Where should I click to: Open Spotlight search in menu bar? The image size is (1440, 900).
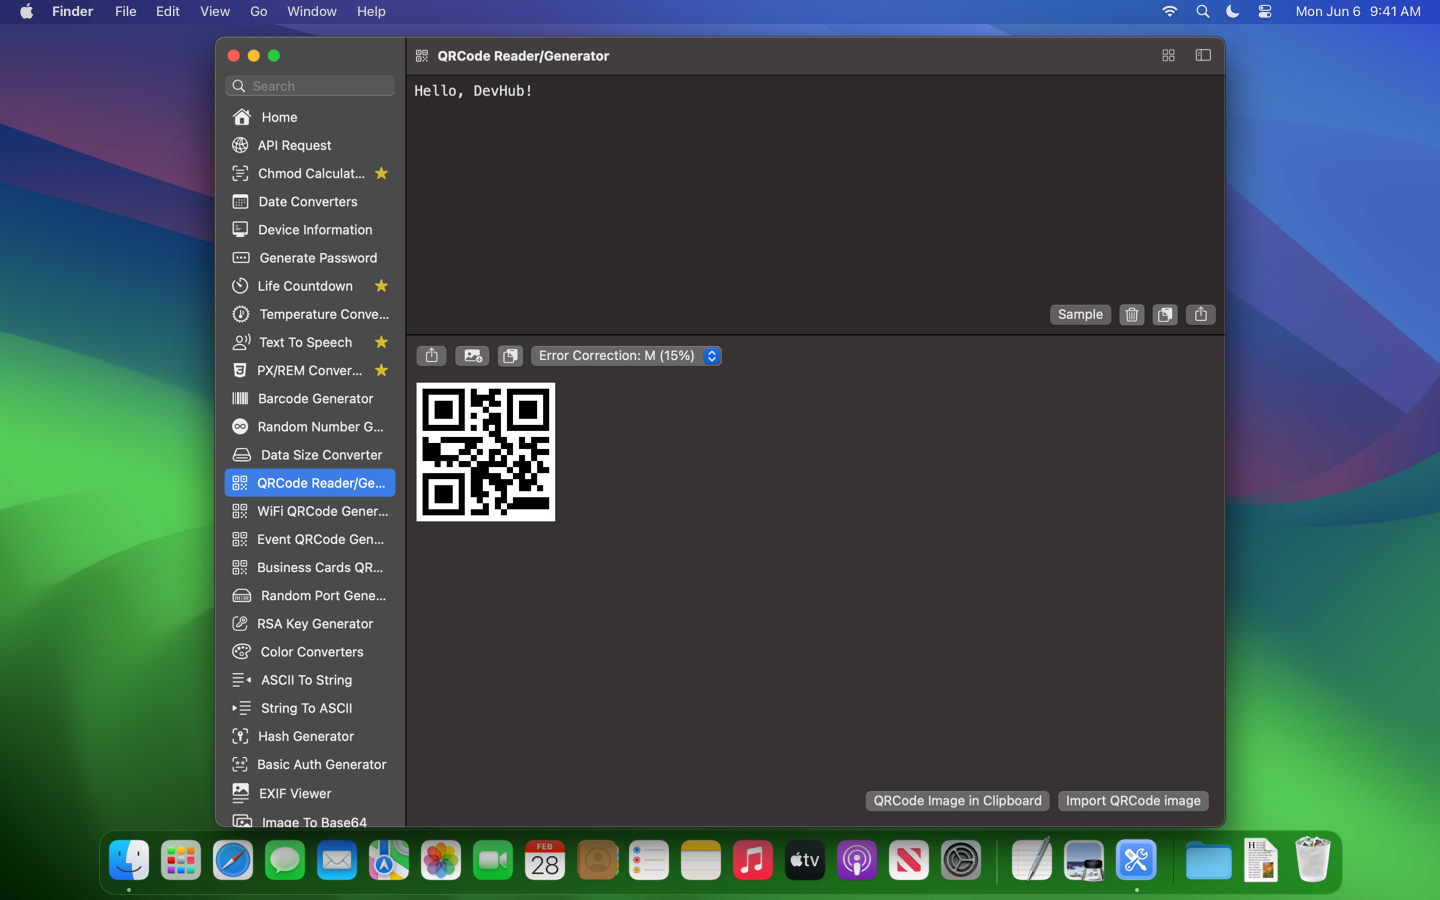[x=1202, y=11]
